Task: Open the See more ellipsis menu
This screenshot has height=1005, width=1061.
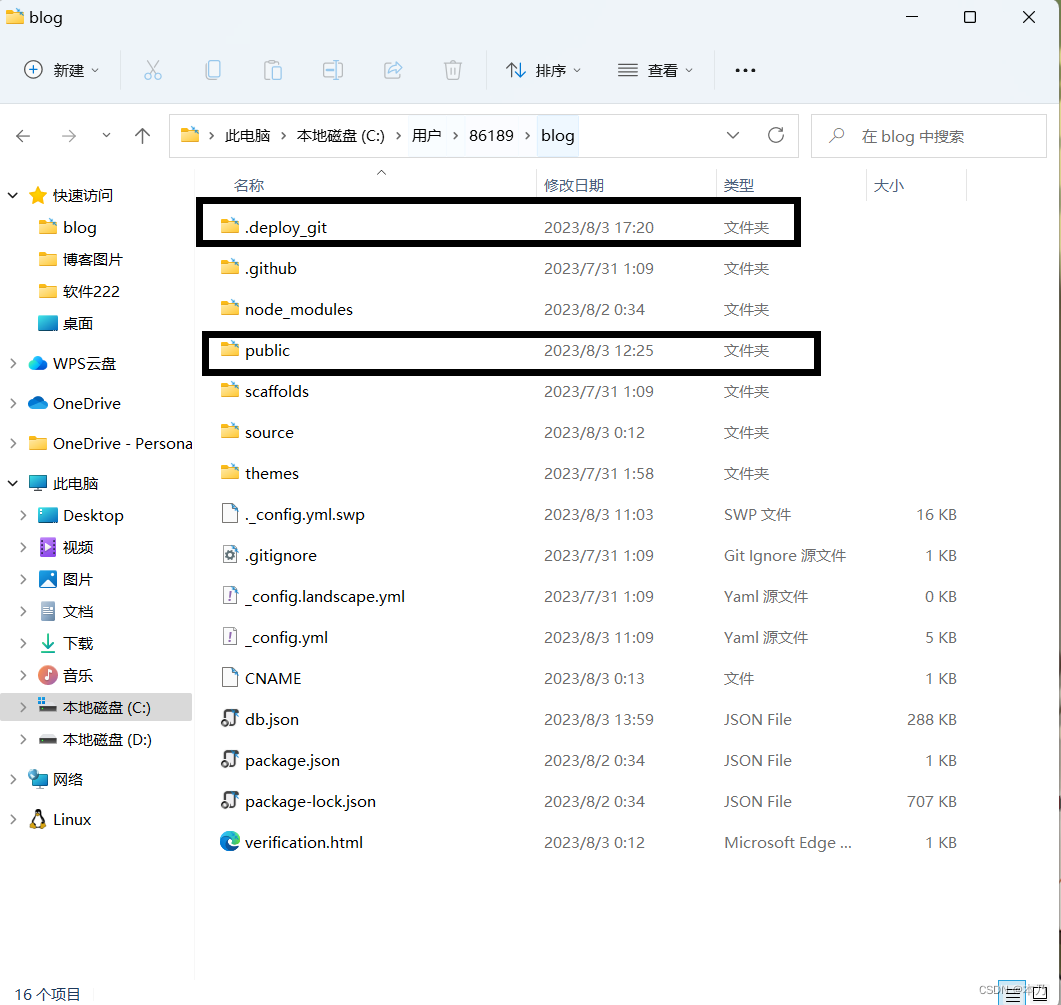Action: 745,69
